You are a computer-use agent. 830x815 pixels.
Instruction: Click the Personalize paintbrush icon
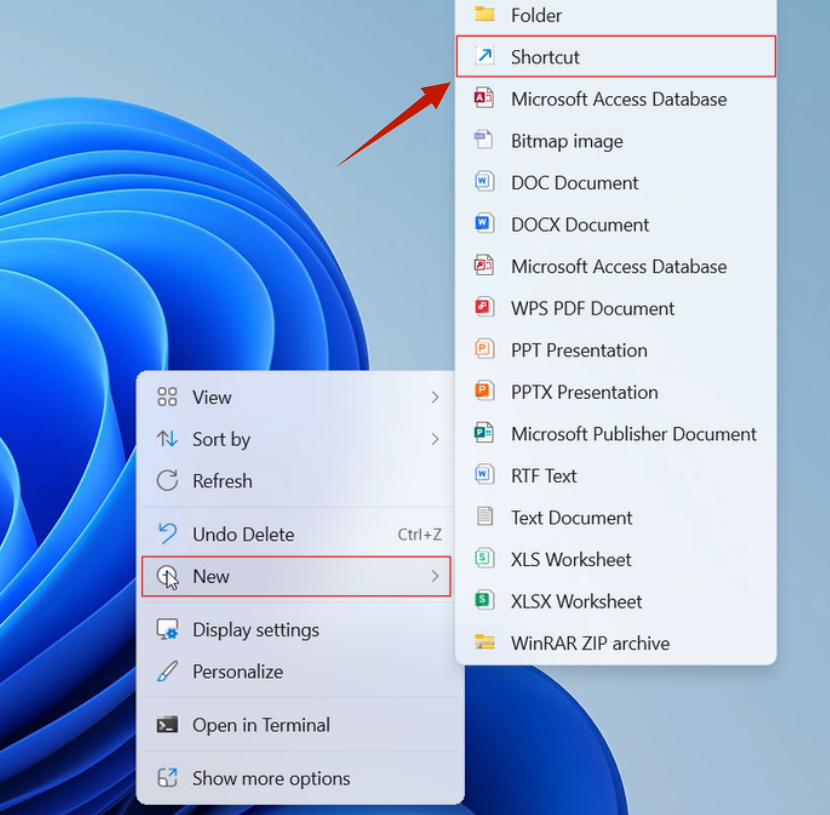(x=167, y=671)
